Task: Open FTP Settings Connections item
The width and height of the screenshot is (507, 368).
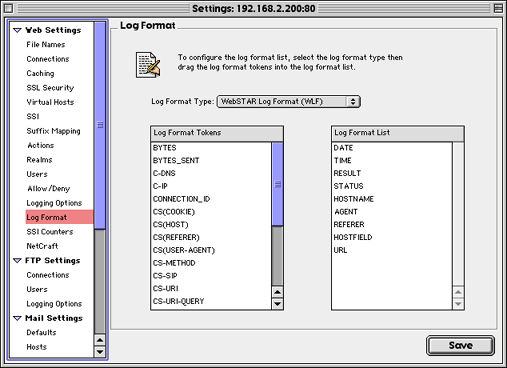Action: pos(48,275)
